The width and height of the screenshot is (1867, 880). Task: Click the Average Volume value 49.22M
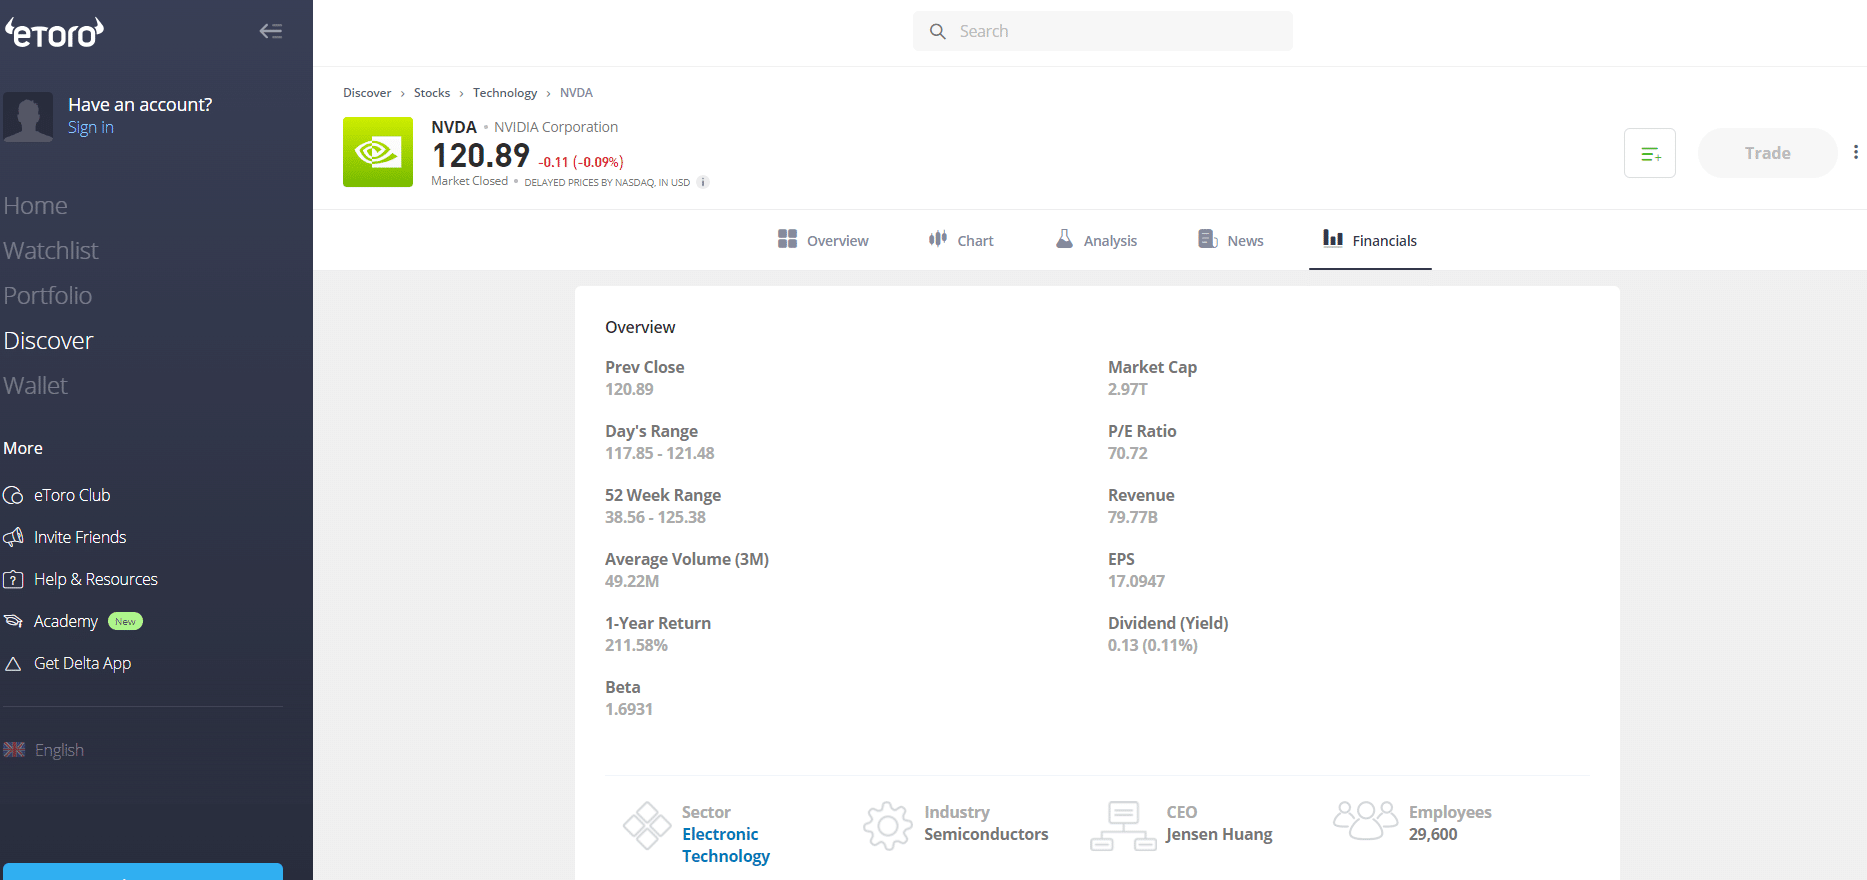(x=632, y=581)
